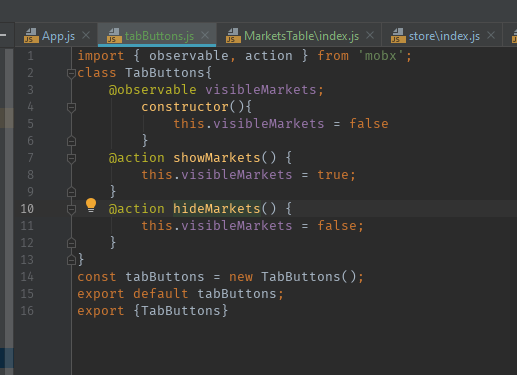Click the JS file icon on App.js tab

point(31,36)
